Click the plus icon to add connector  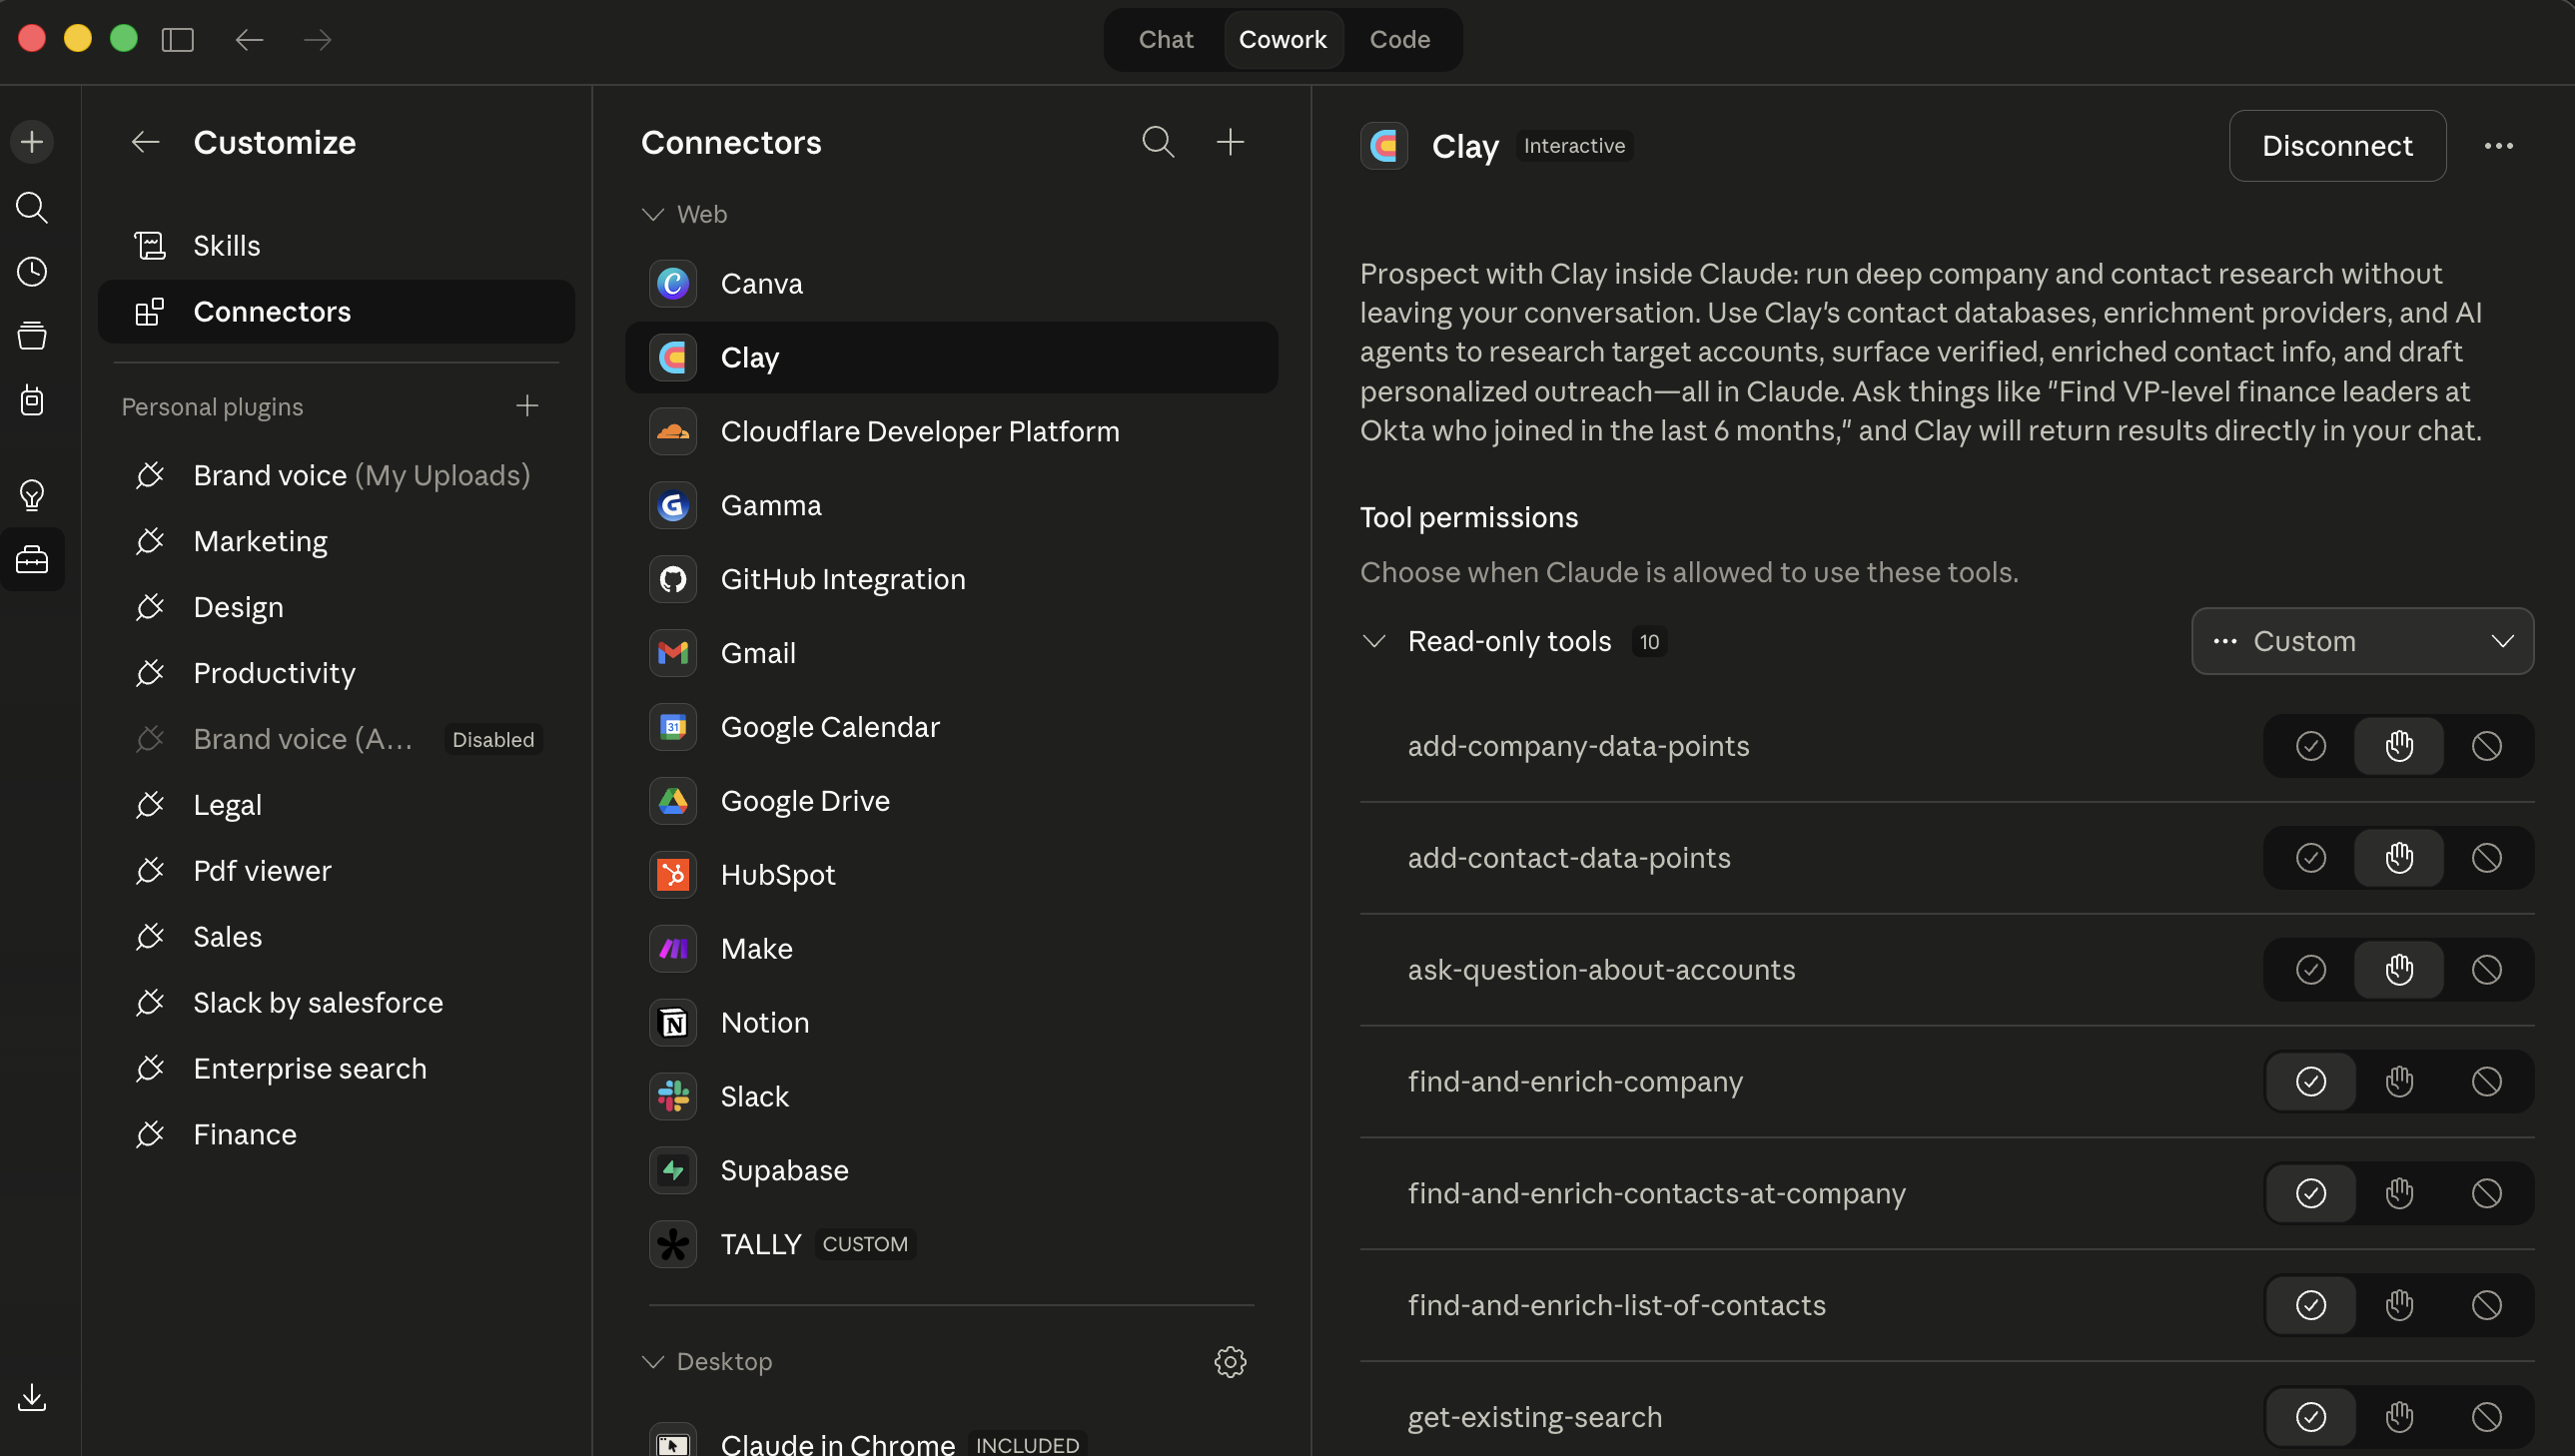click(x=1229, y=142)
